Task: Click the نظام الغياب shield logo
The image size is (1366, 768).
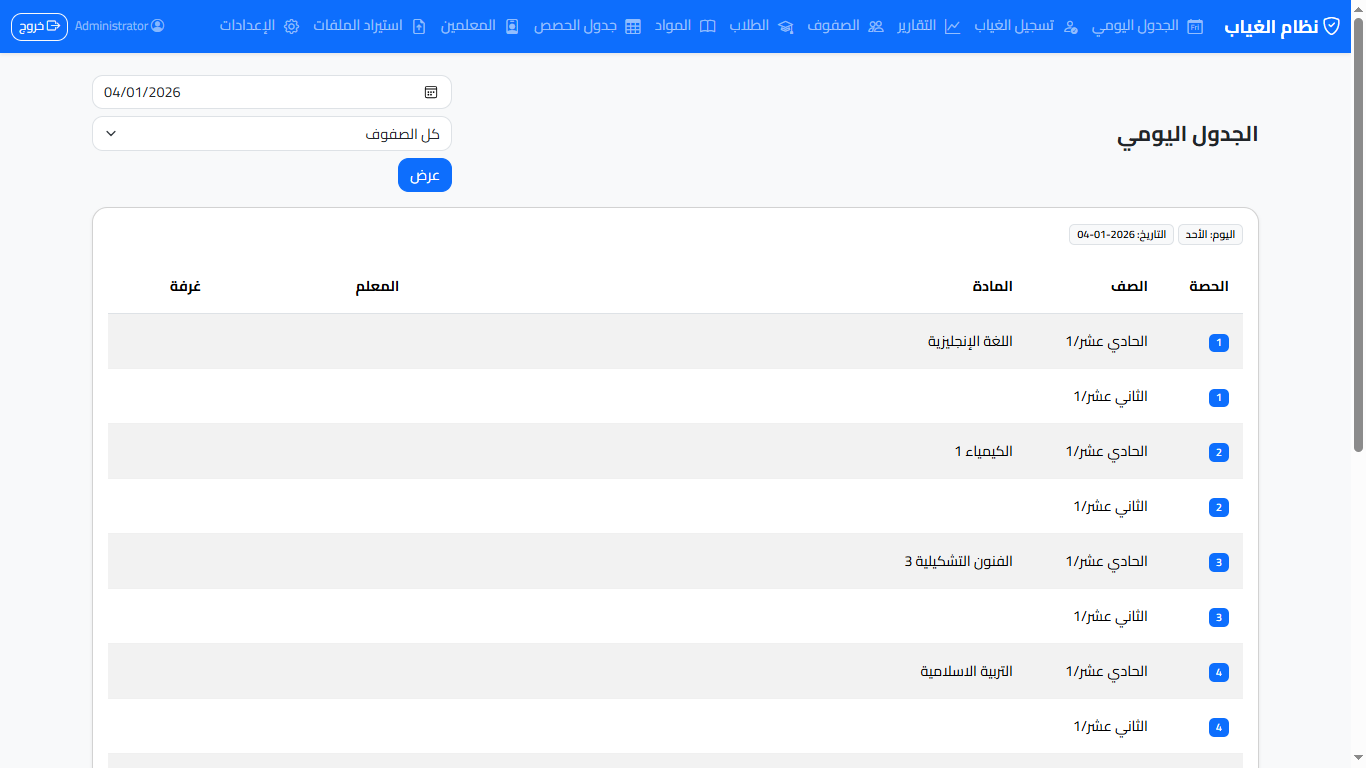Action: tap(1330, 27)
